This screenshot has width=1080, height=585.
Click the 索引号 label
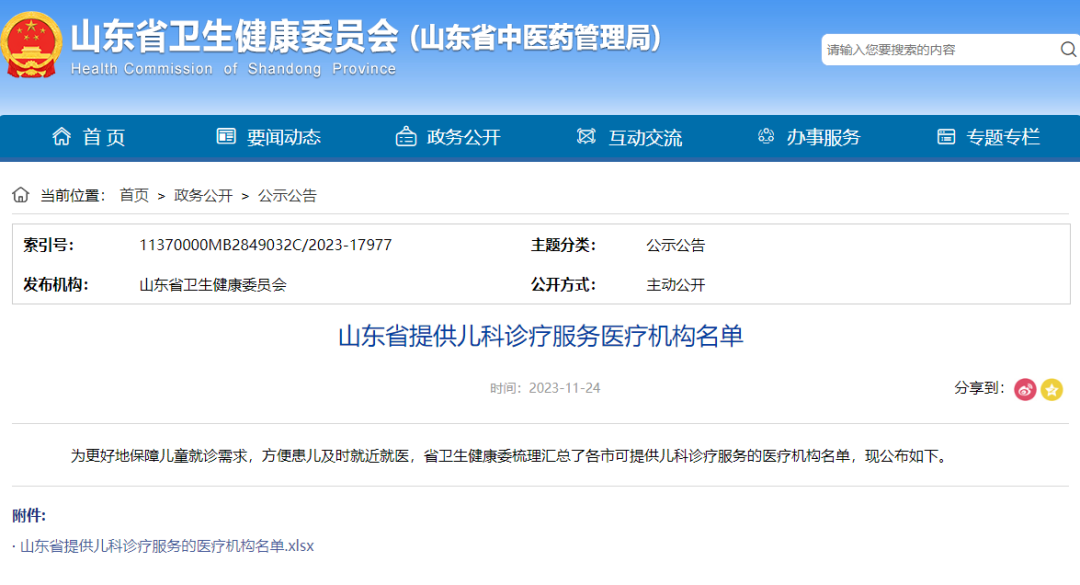point(48,245)
